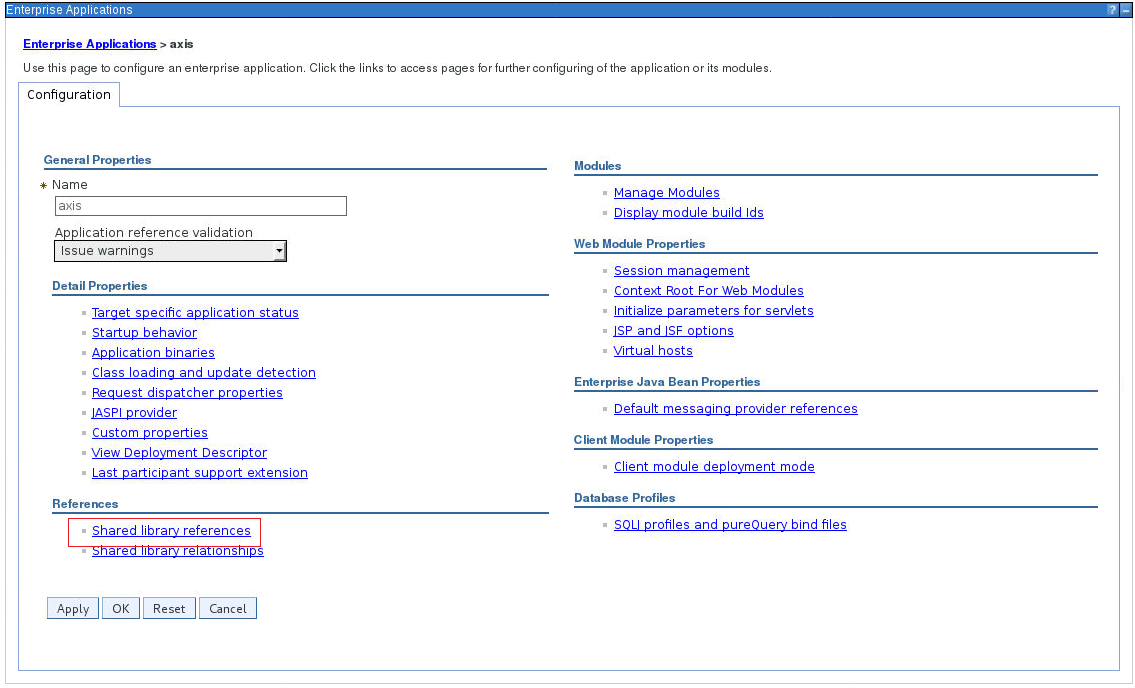Open Client module deployment mode
This screenshot has height=688, width=1135.
[714, 466]
